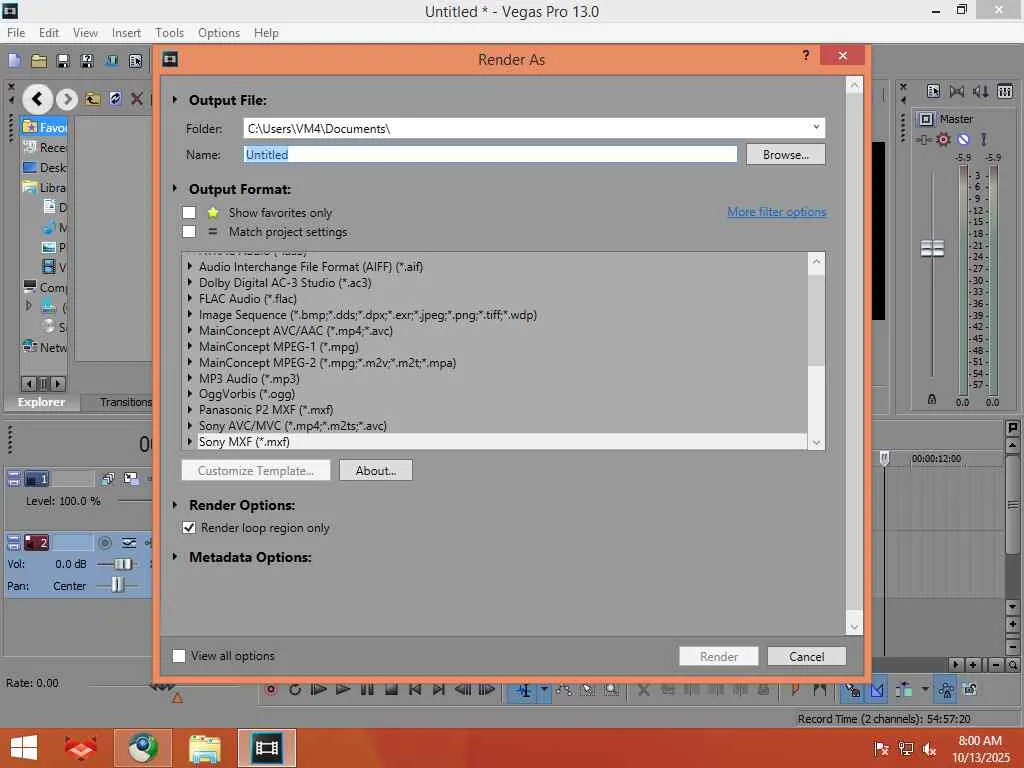Collapse the Render Options section
Viewport: 1024px width, 768px height.
point(175,505)
